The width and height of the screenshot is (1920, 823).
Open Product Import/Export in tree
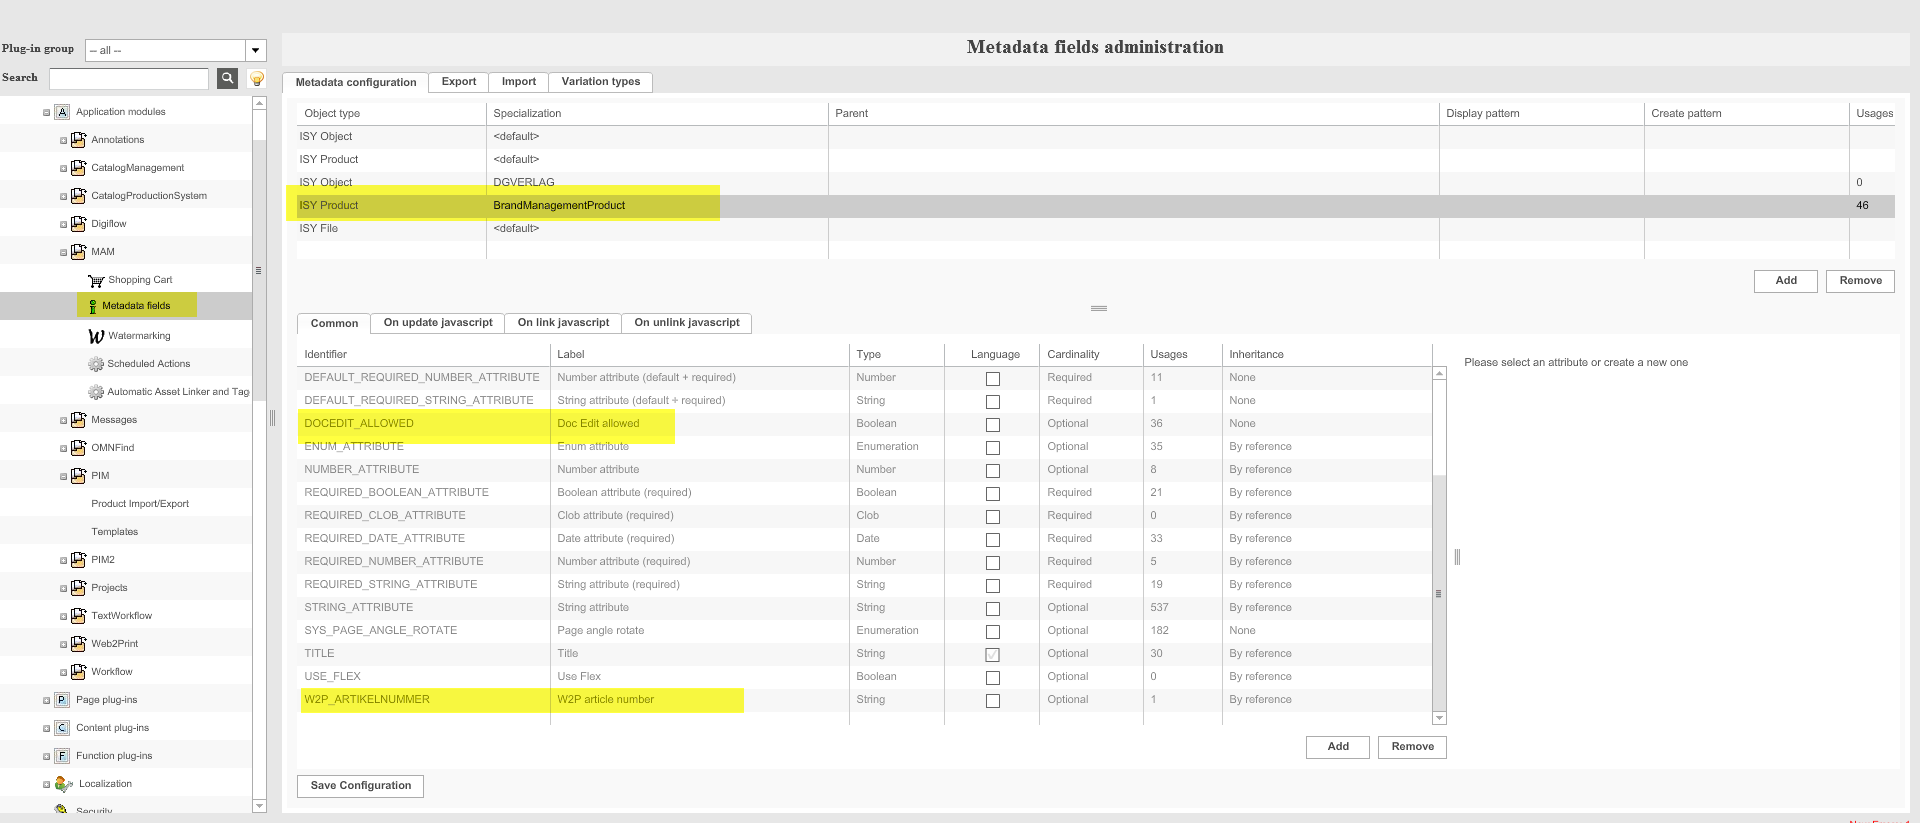(140, 504)
